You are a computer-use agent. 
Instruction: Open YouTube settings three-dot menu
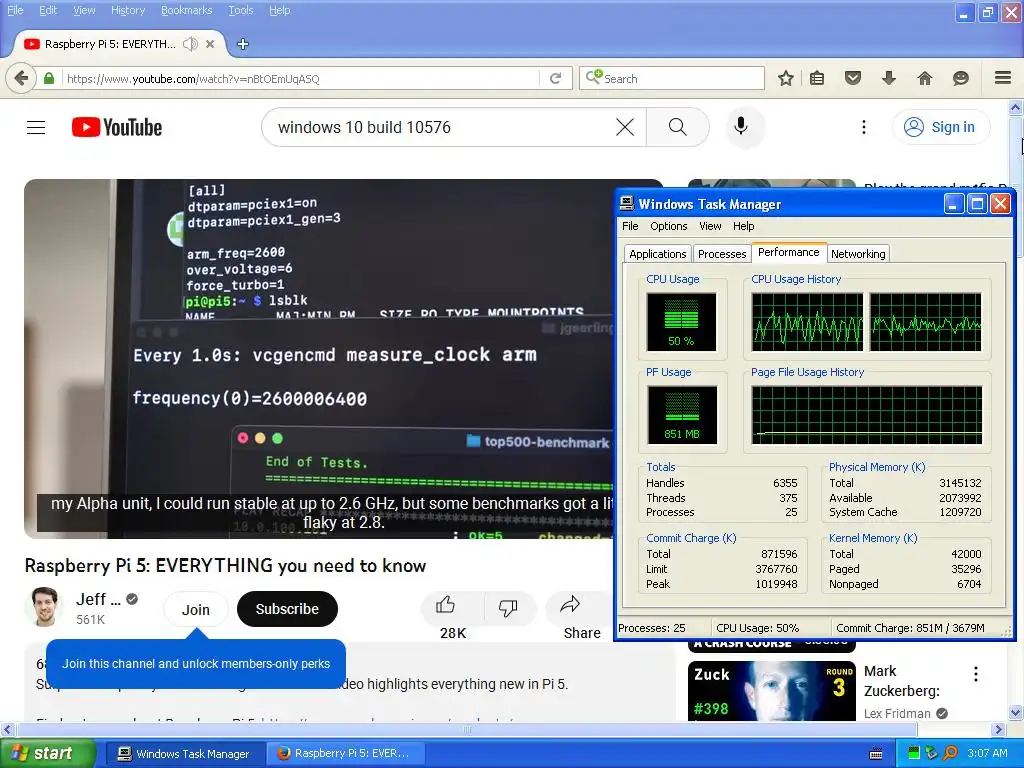pos(864,127)
